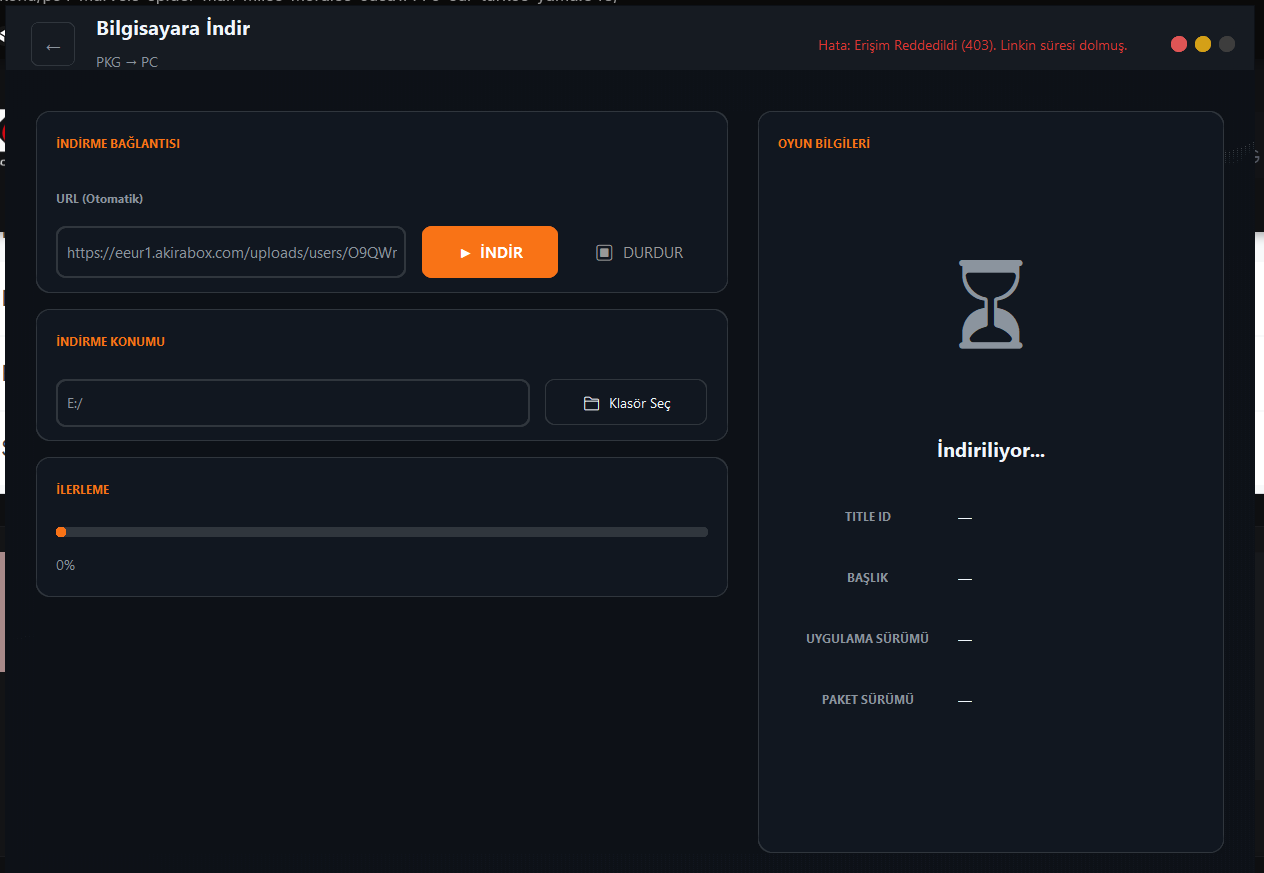Click the stop square icon beside DURDUR

coord(604,253)
